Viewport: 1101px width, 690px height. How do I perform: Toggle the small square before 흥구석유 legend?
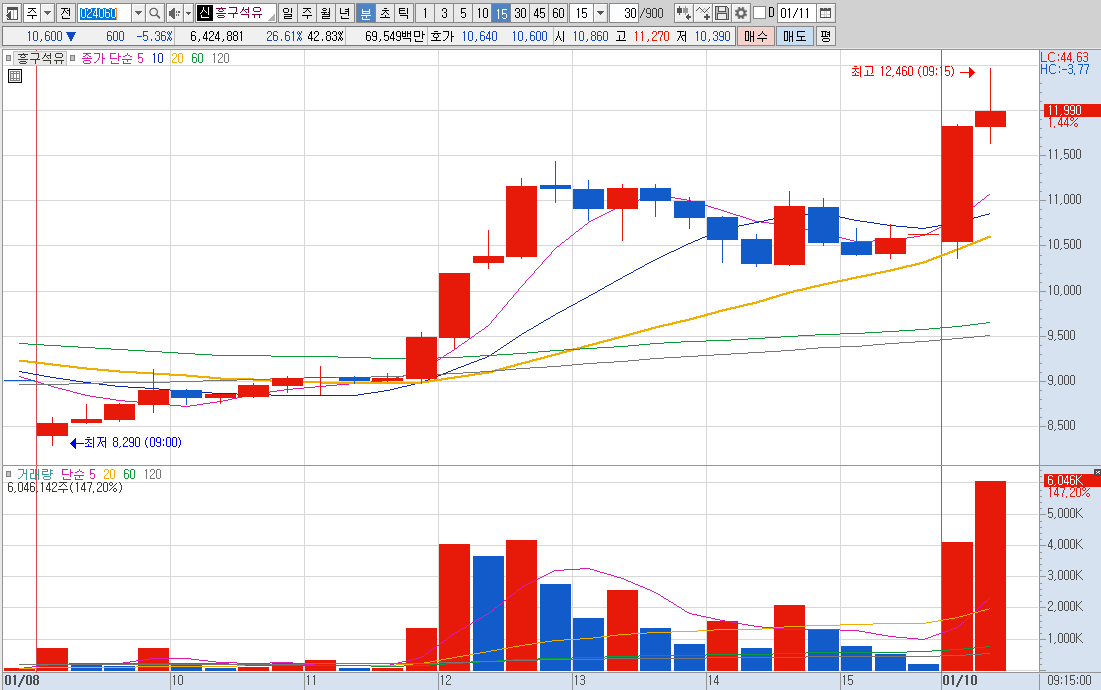8,58
